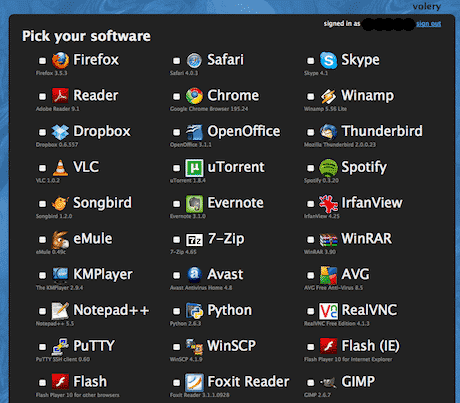Select the Skype checkbox
This screenshot has height=403, width=460.
pos(310,61)
